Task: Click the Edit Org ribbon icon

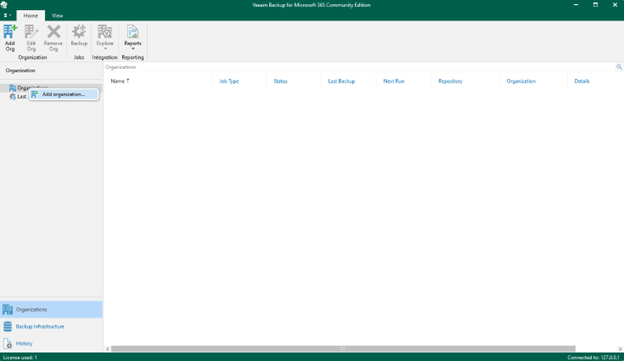Action: 31,38
